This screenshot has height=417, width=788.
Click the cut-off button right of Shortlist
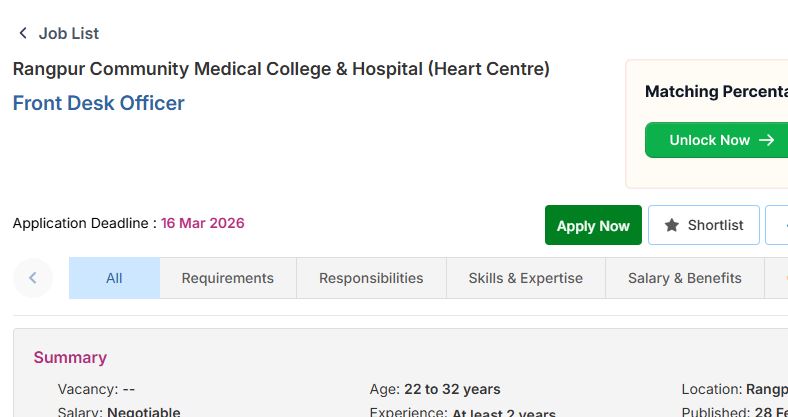coord(777,225)
